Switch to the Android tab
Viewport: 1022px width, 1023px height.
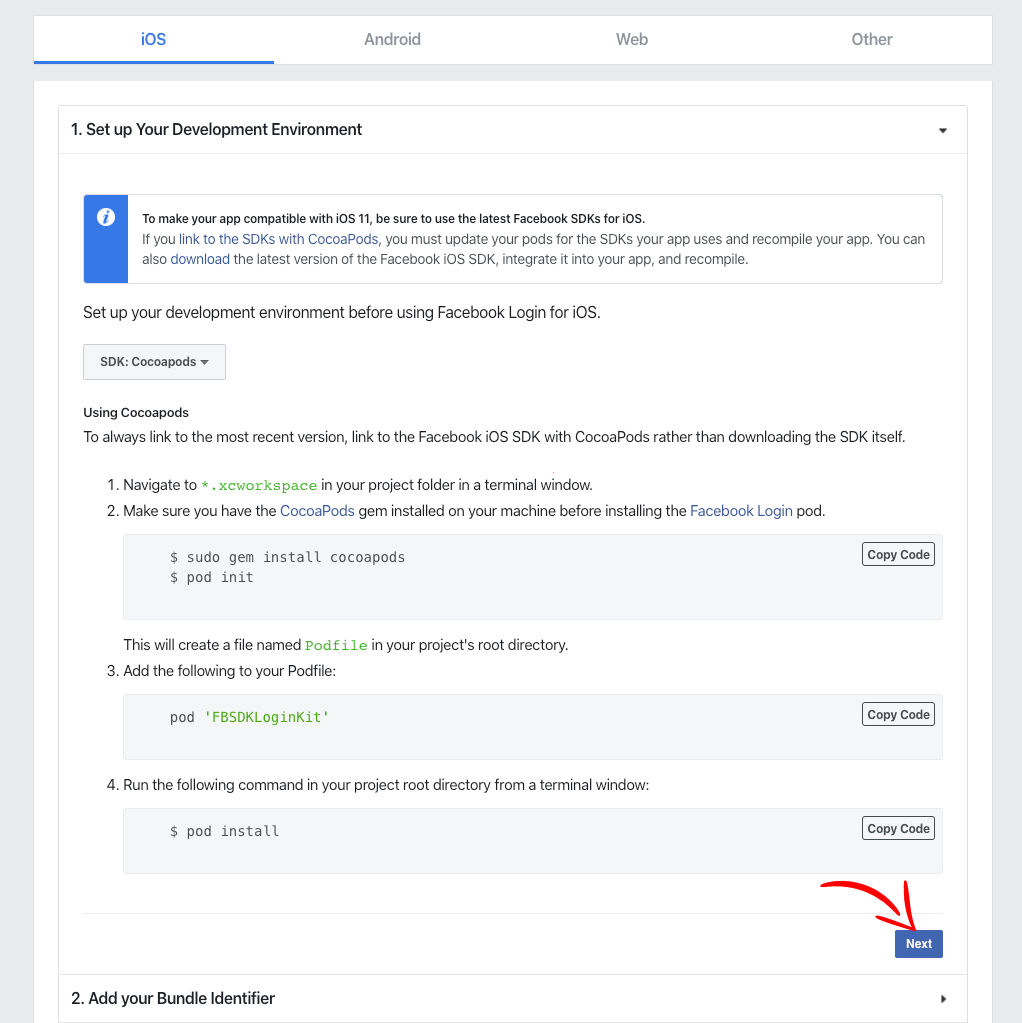click(392, 39)
